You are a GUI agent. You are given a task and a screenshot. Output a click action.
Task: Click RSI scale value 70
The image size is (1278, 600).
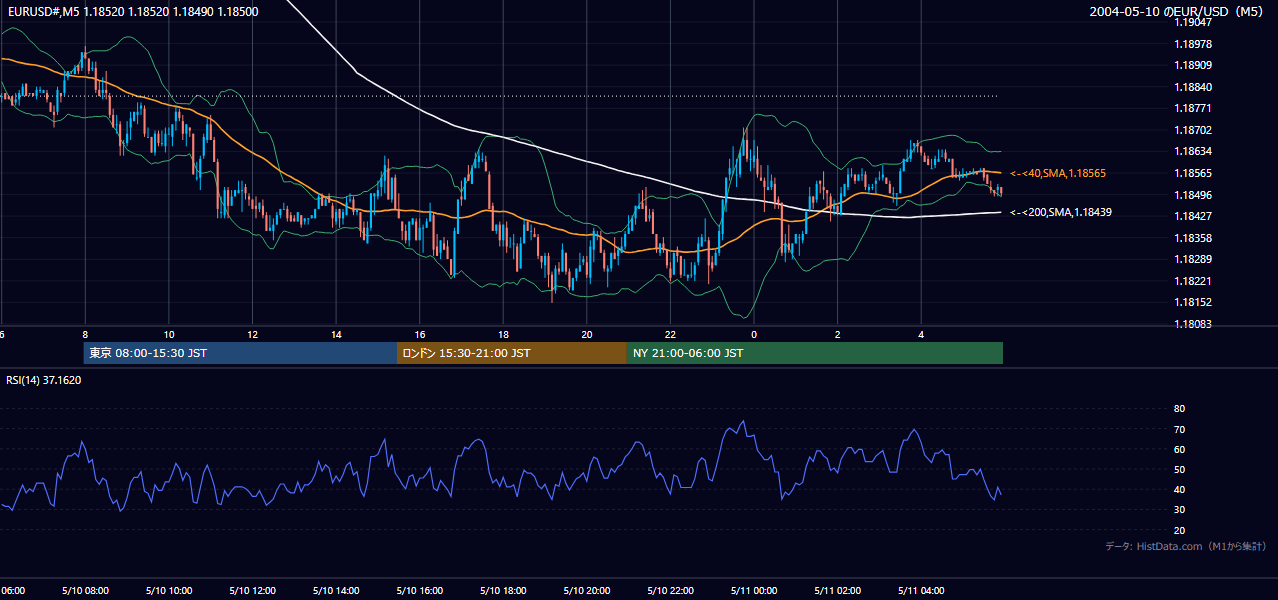click(x=1179, y=429)
